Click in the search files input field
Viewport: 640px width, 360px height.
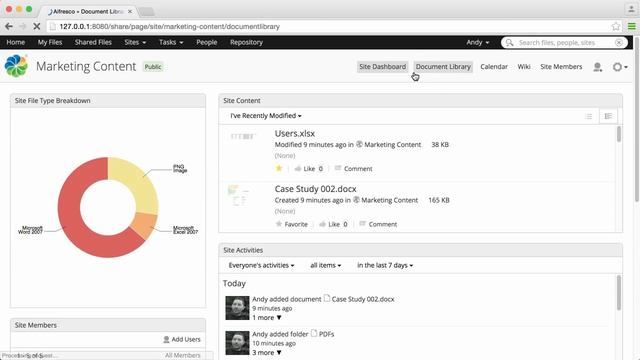tap(565, 42)
